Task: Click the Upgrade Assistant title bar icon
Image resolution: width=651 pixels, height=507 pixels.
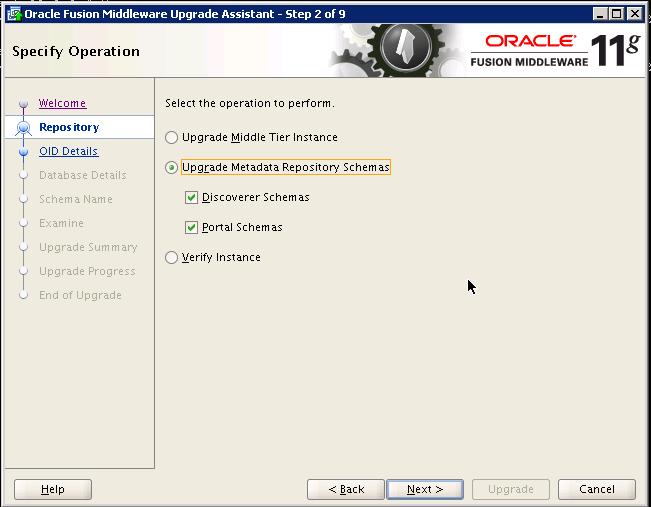Action: coord(14,14)
